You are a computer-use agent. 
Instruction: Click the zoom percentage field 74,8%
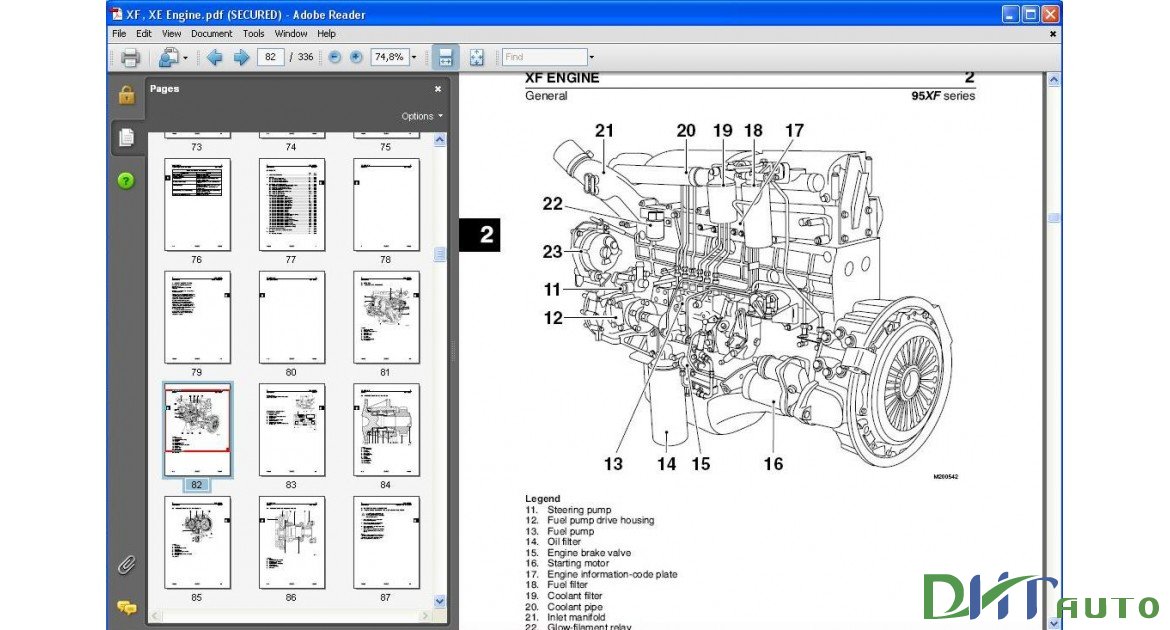[x=389, y=57]
